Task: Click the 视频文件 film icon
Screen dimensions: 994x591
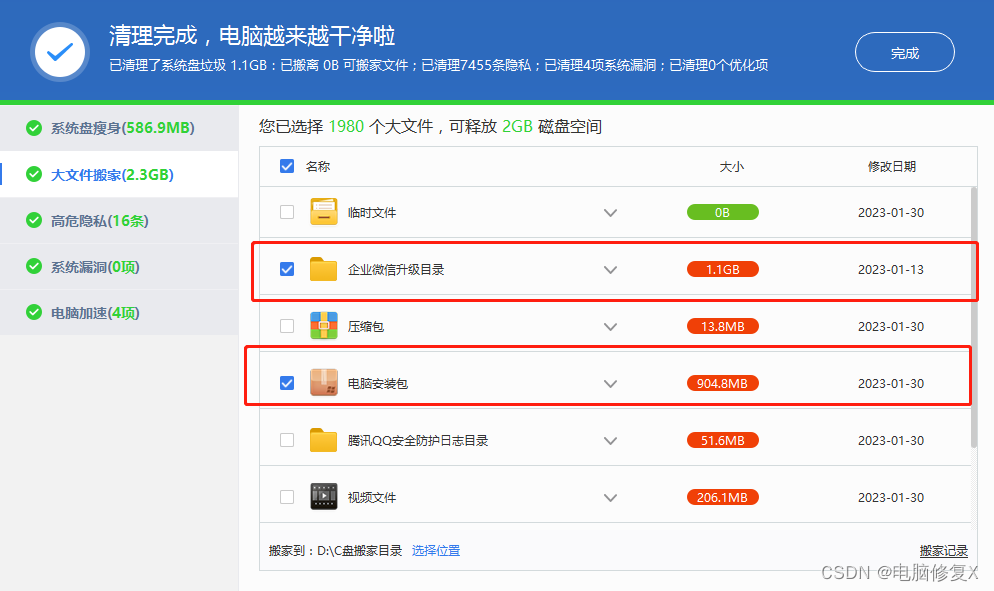Action: (323, 497)
